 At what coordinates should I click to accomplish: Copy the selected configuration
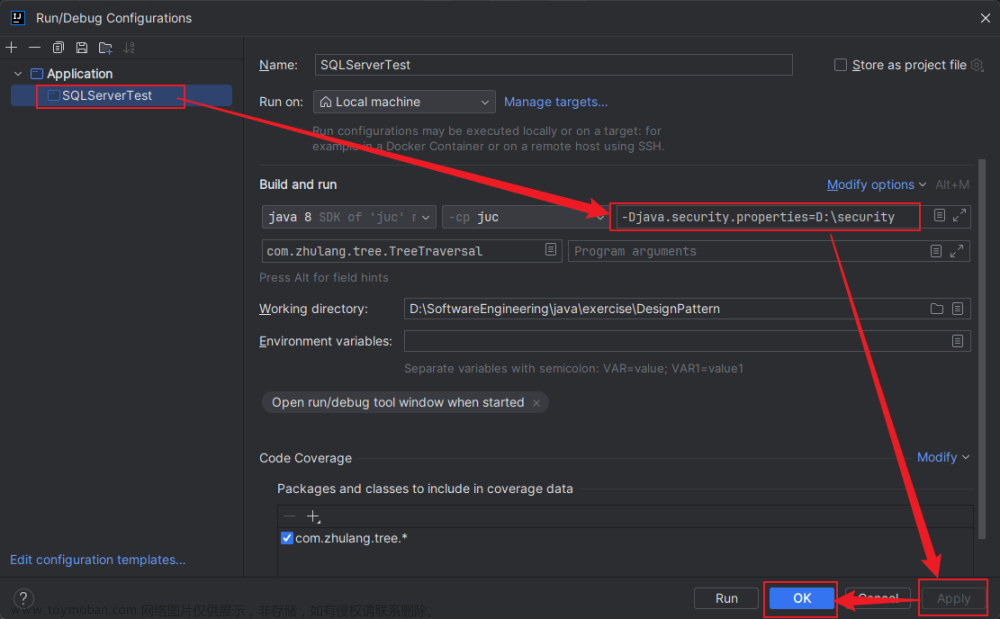(58, 48)
